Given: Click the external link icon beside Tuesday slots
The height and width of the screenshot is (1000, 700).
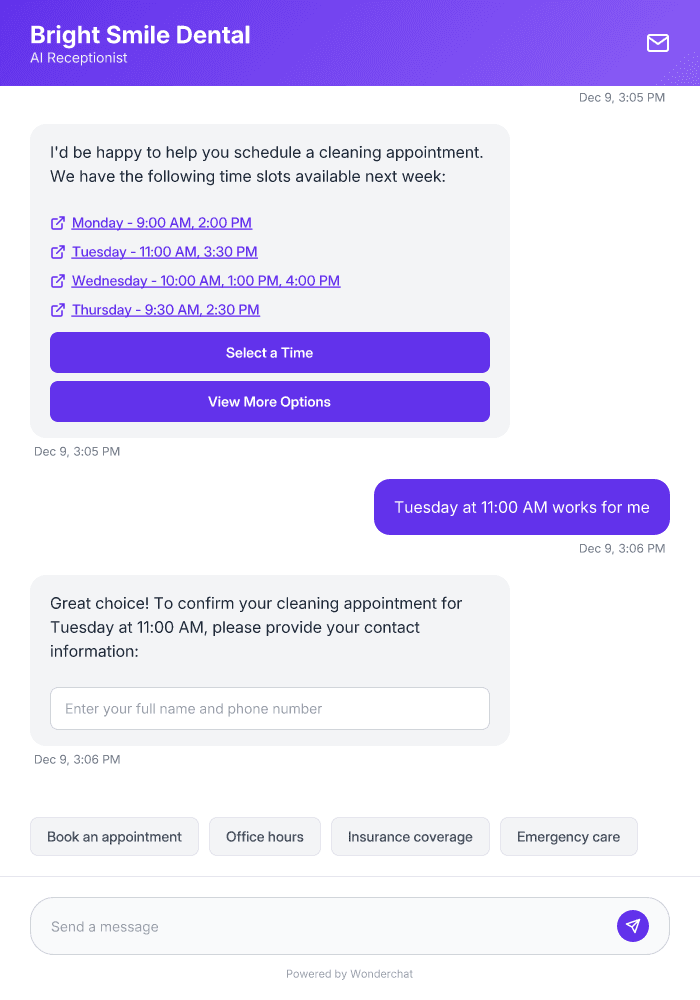Looking at the screenshot, I should click(x=57, y=252).
